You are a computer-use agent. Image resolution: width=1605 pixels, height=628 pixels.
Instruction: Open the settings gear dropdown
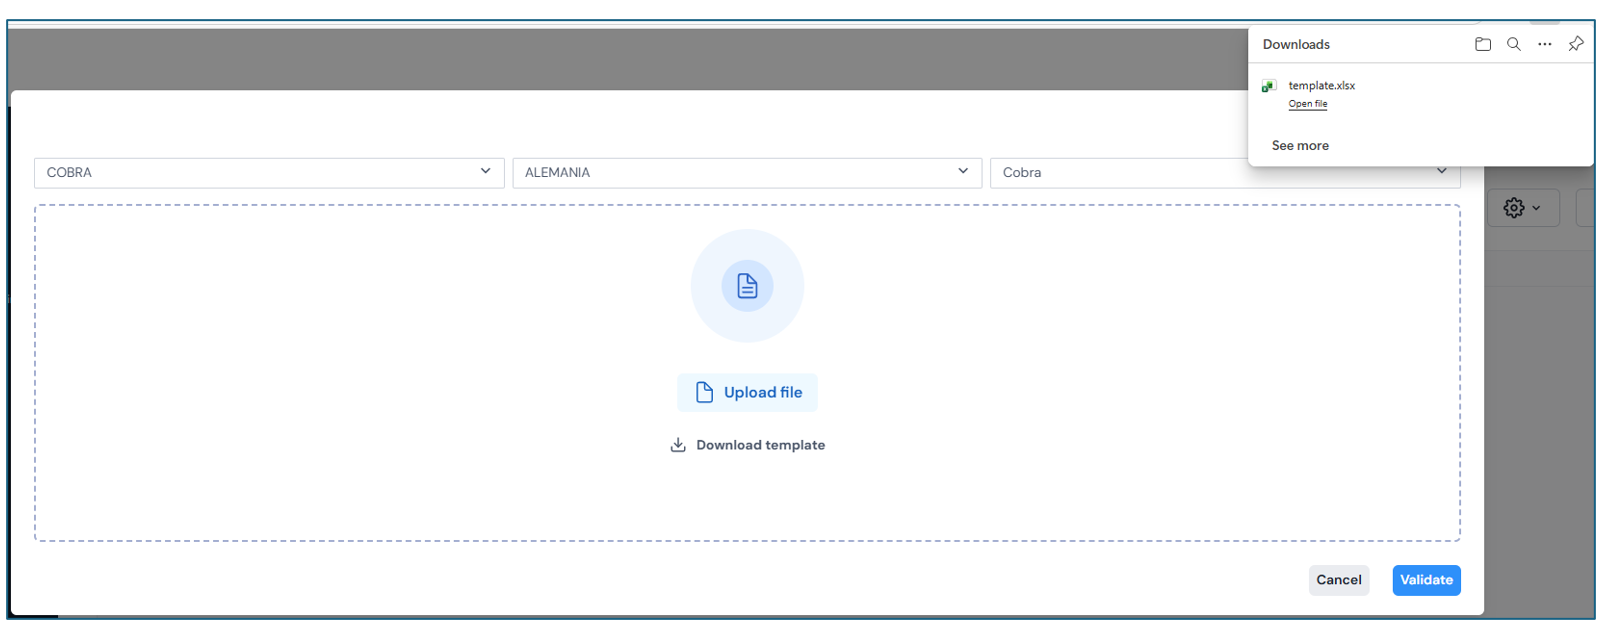point(1522,208)
